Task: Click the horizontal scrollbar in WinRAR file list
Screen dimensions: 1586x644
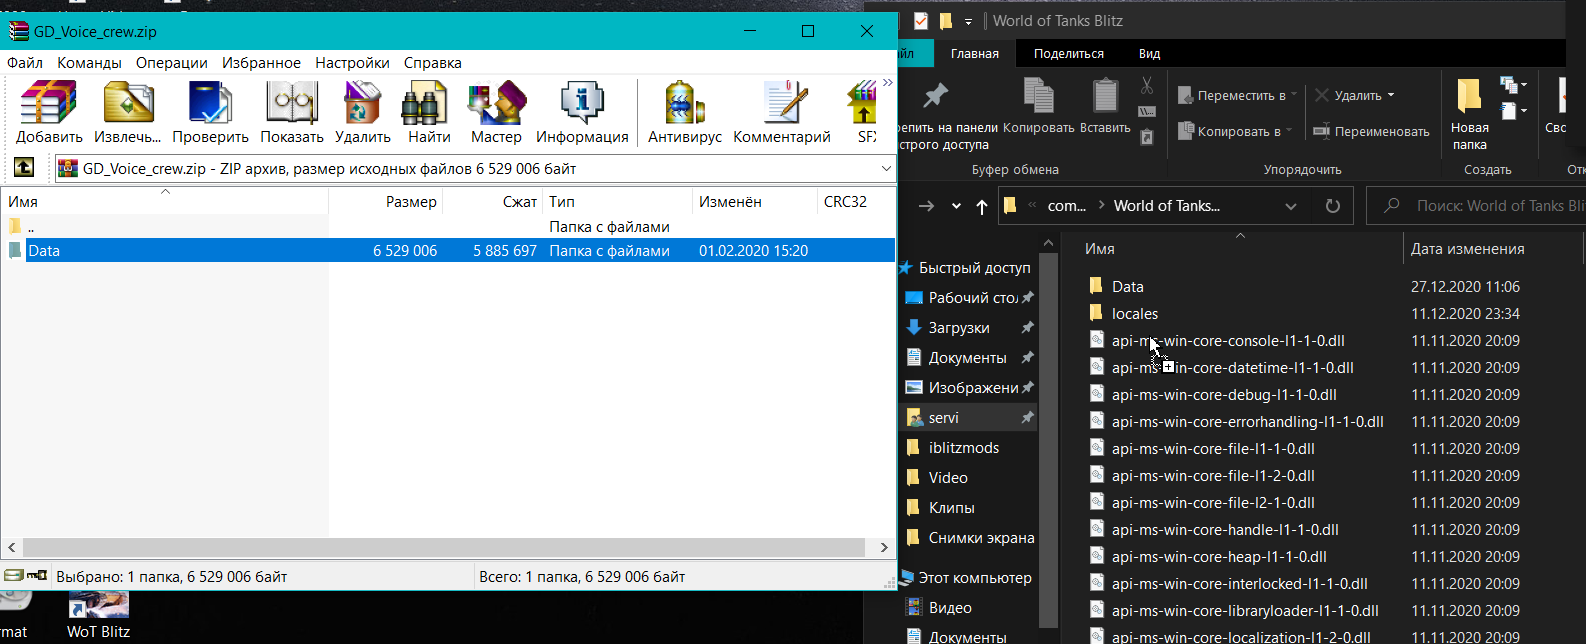Action: coord(444,547)
